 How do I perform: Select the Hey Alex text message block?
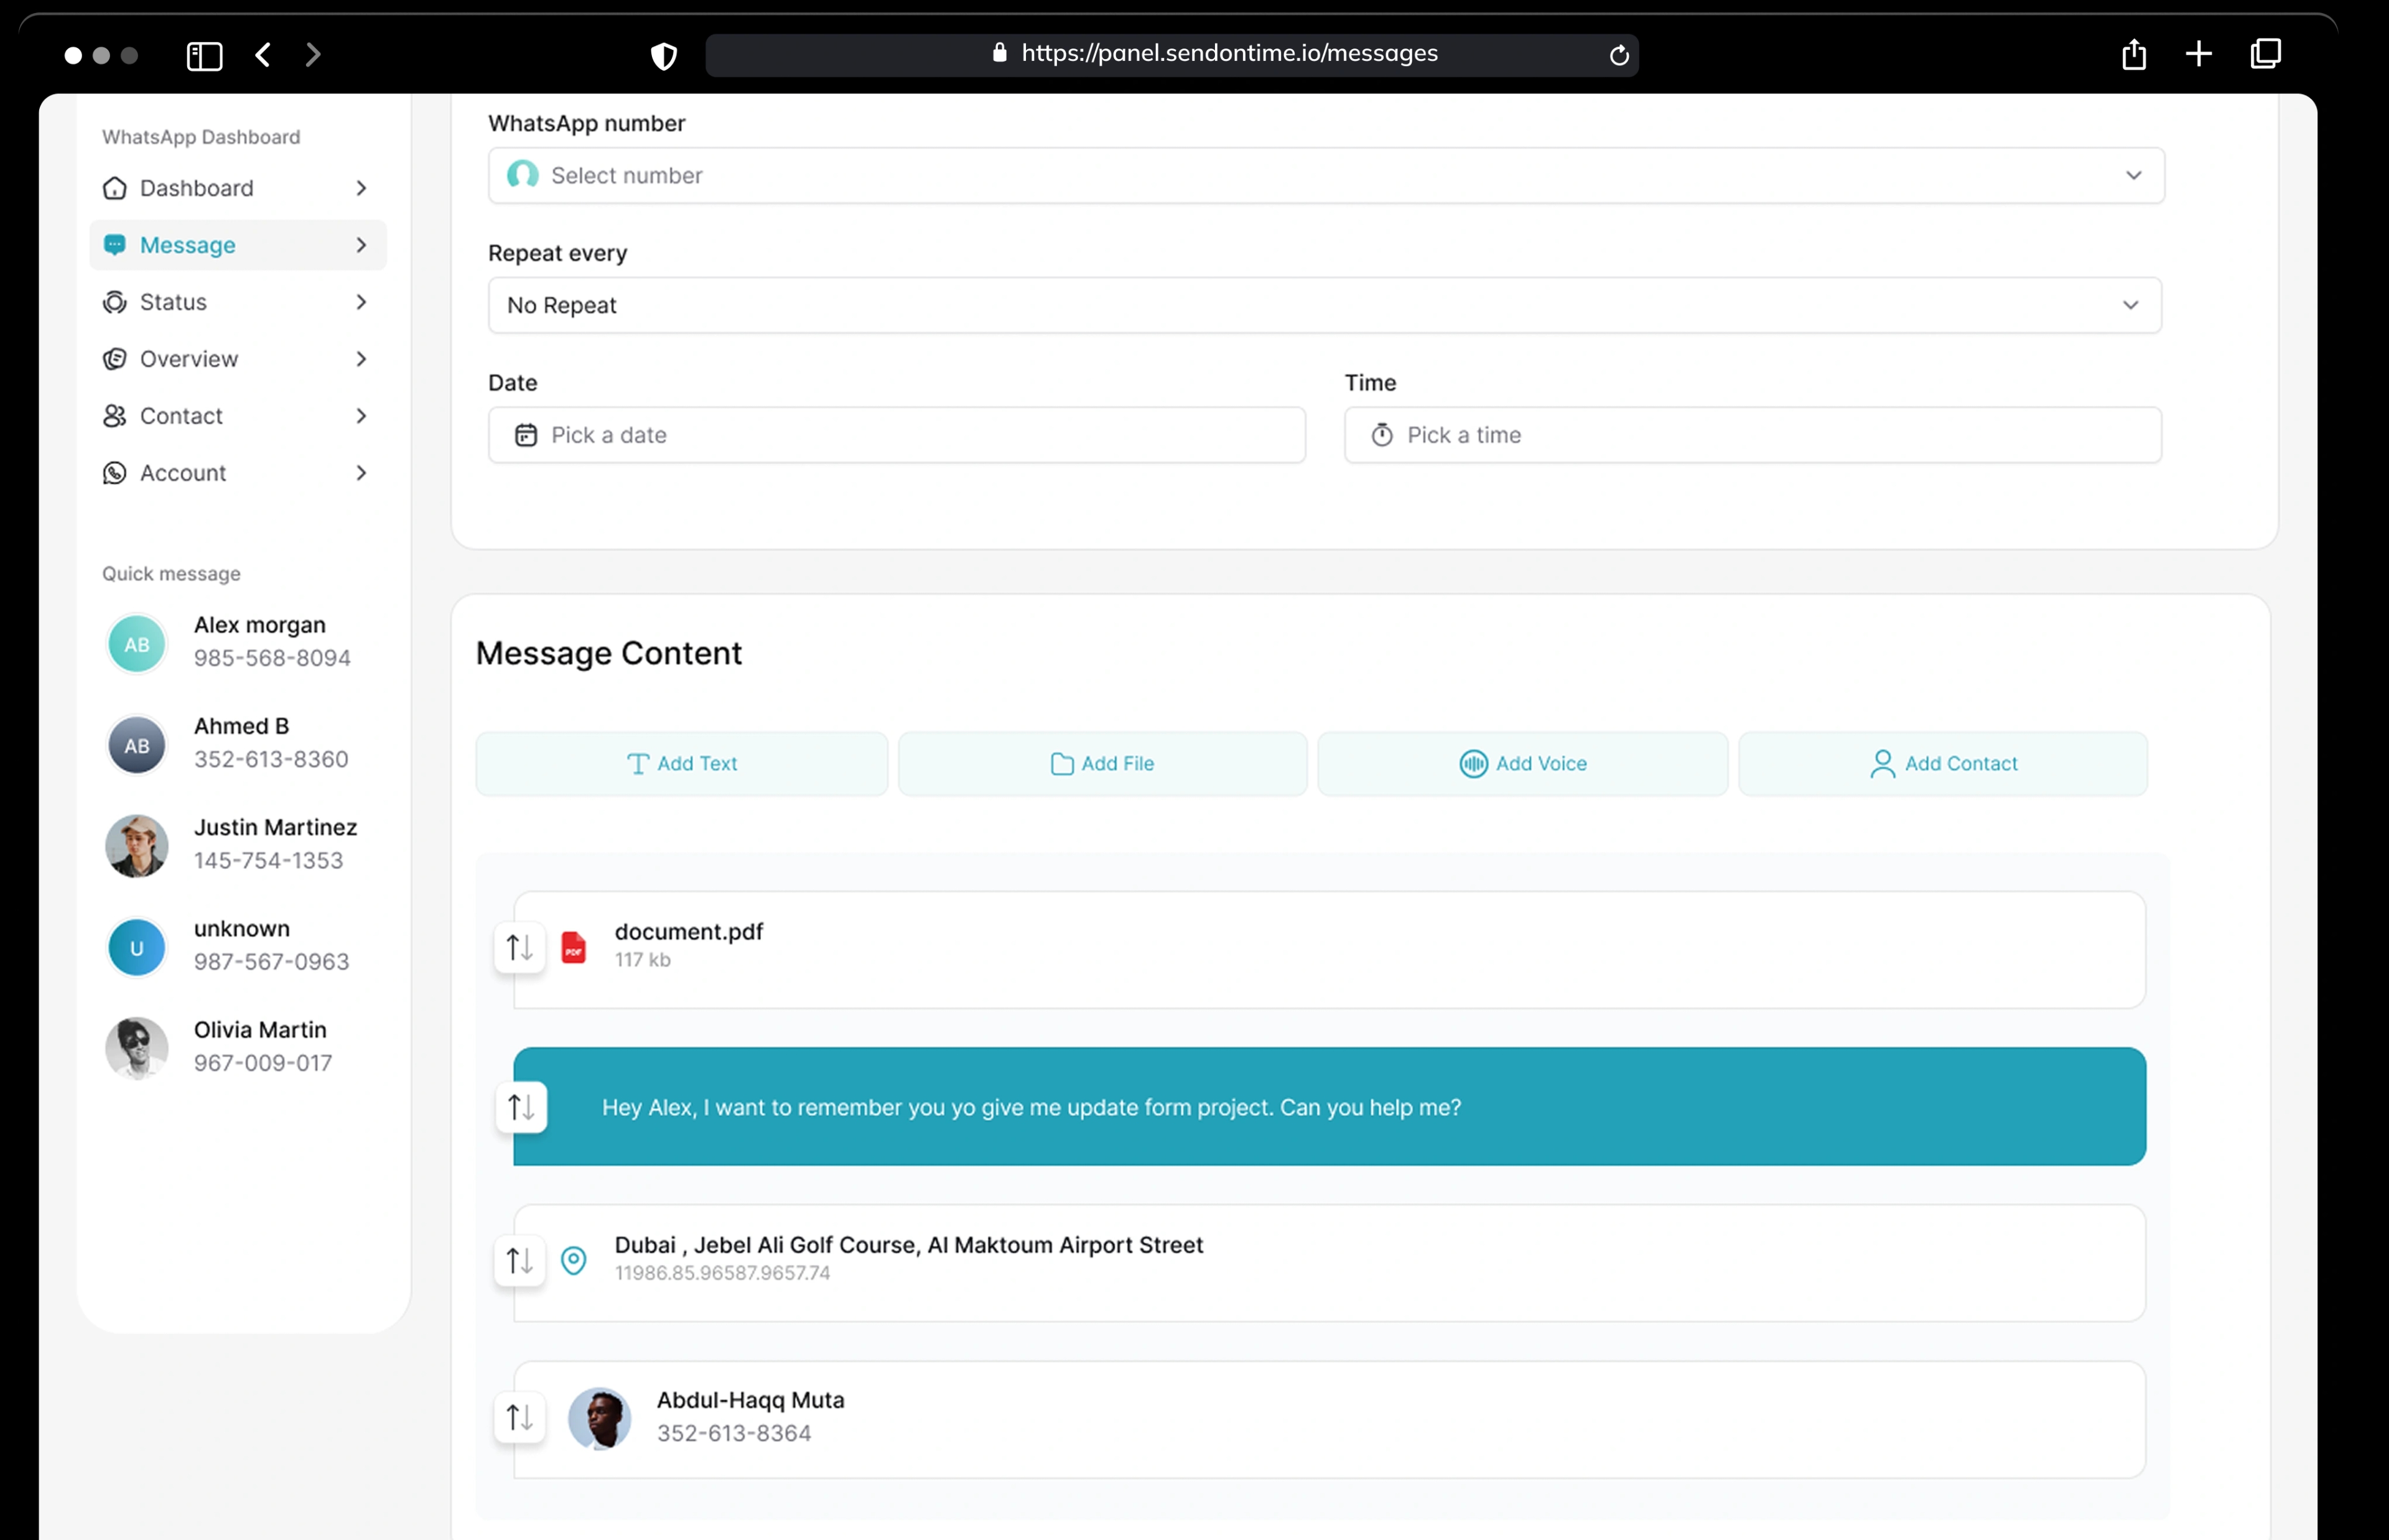(x=1329, y=1107)
